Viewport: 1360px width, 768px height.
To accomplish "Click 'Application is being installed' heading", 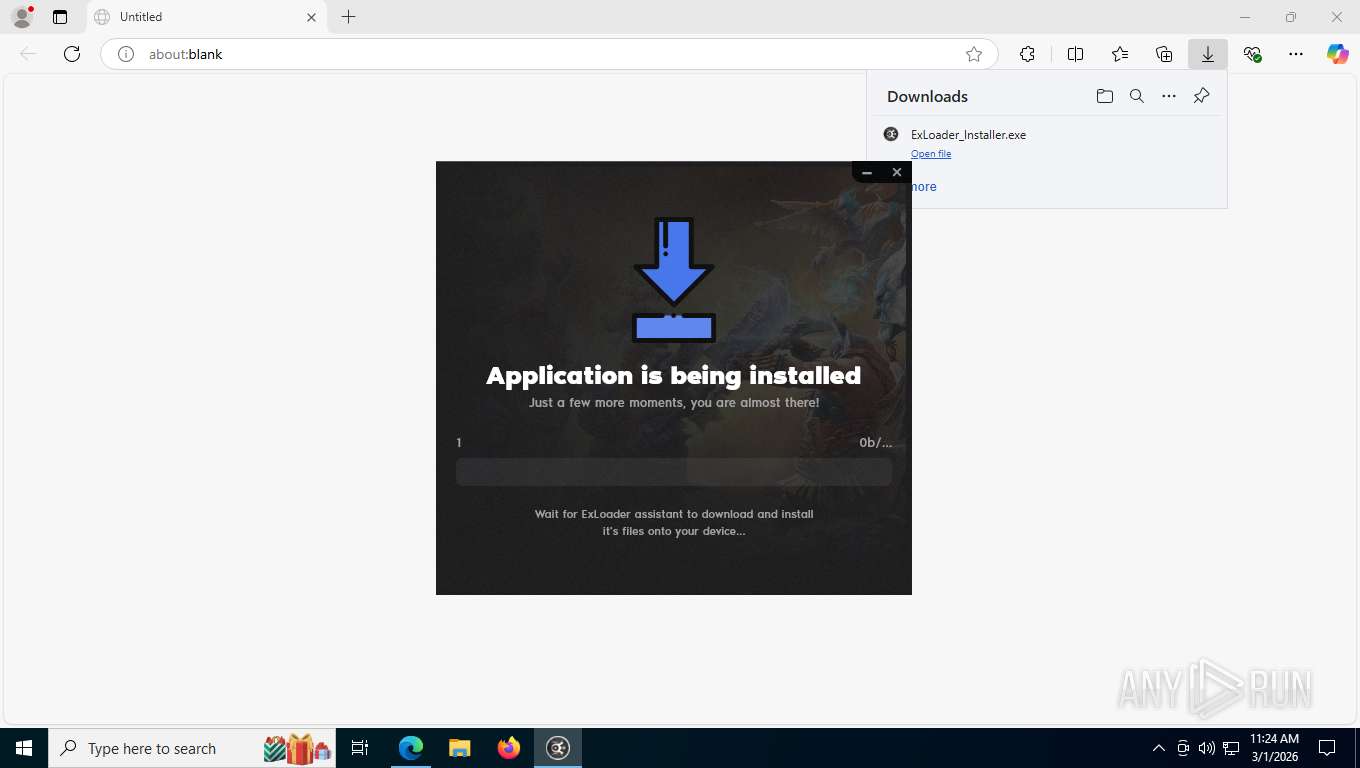I will click(x=674, y=375).
